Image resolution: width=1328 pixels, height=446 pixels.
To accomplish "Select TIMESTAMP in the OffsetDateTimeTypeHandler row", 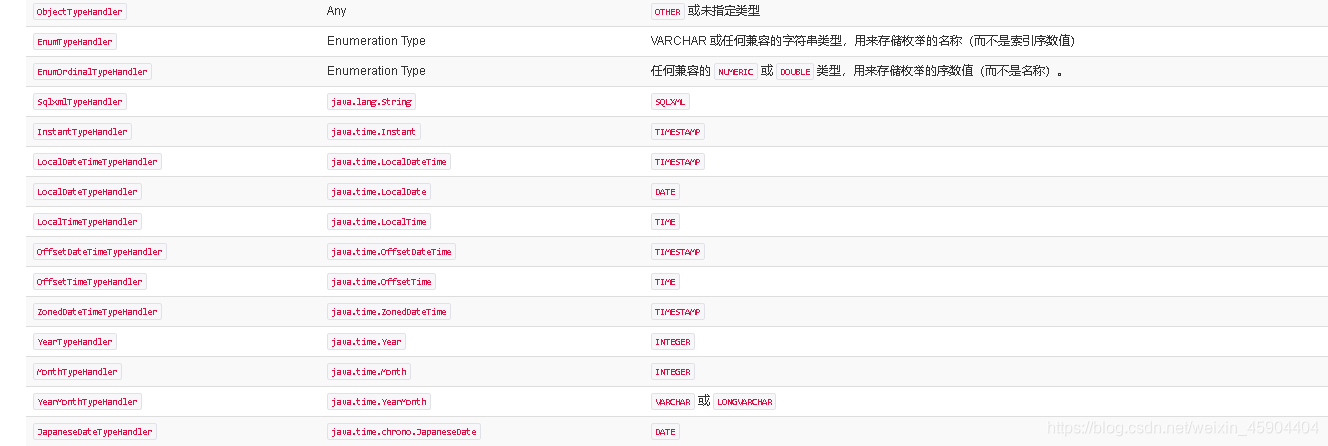I will point(677,252).
